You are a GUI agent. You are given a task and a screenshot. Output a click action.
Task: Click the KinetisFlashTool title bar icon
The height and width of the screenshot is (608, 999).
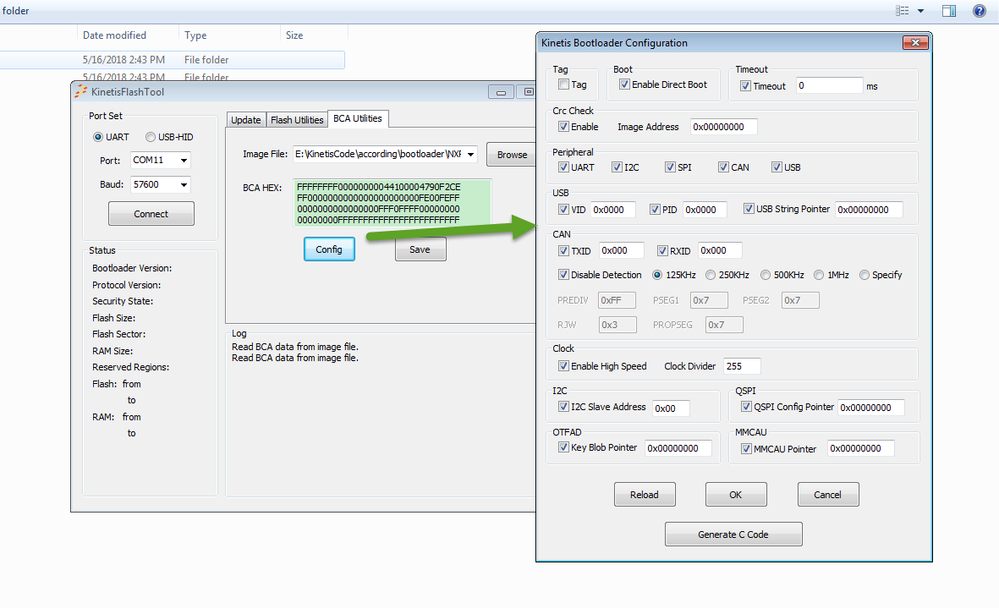81,91
